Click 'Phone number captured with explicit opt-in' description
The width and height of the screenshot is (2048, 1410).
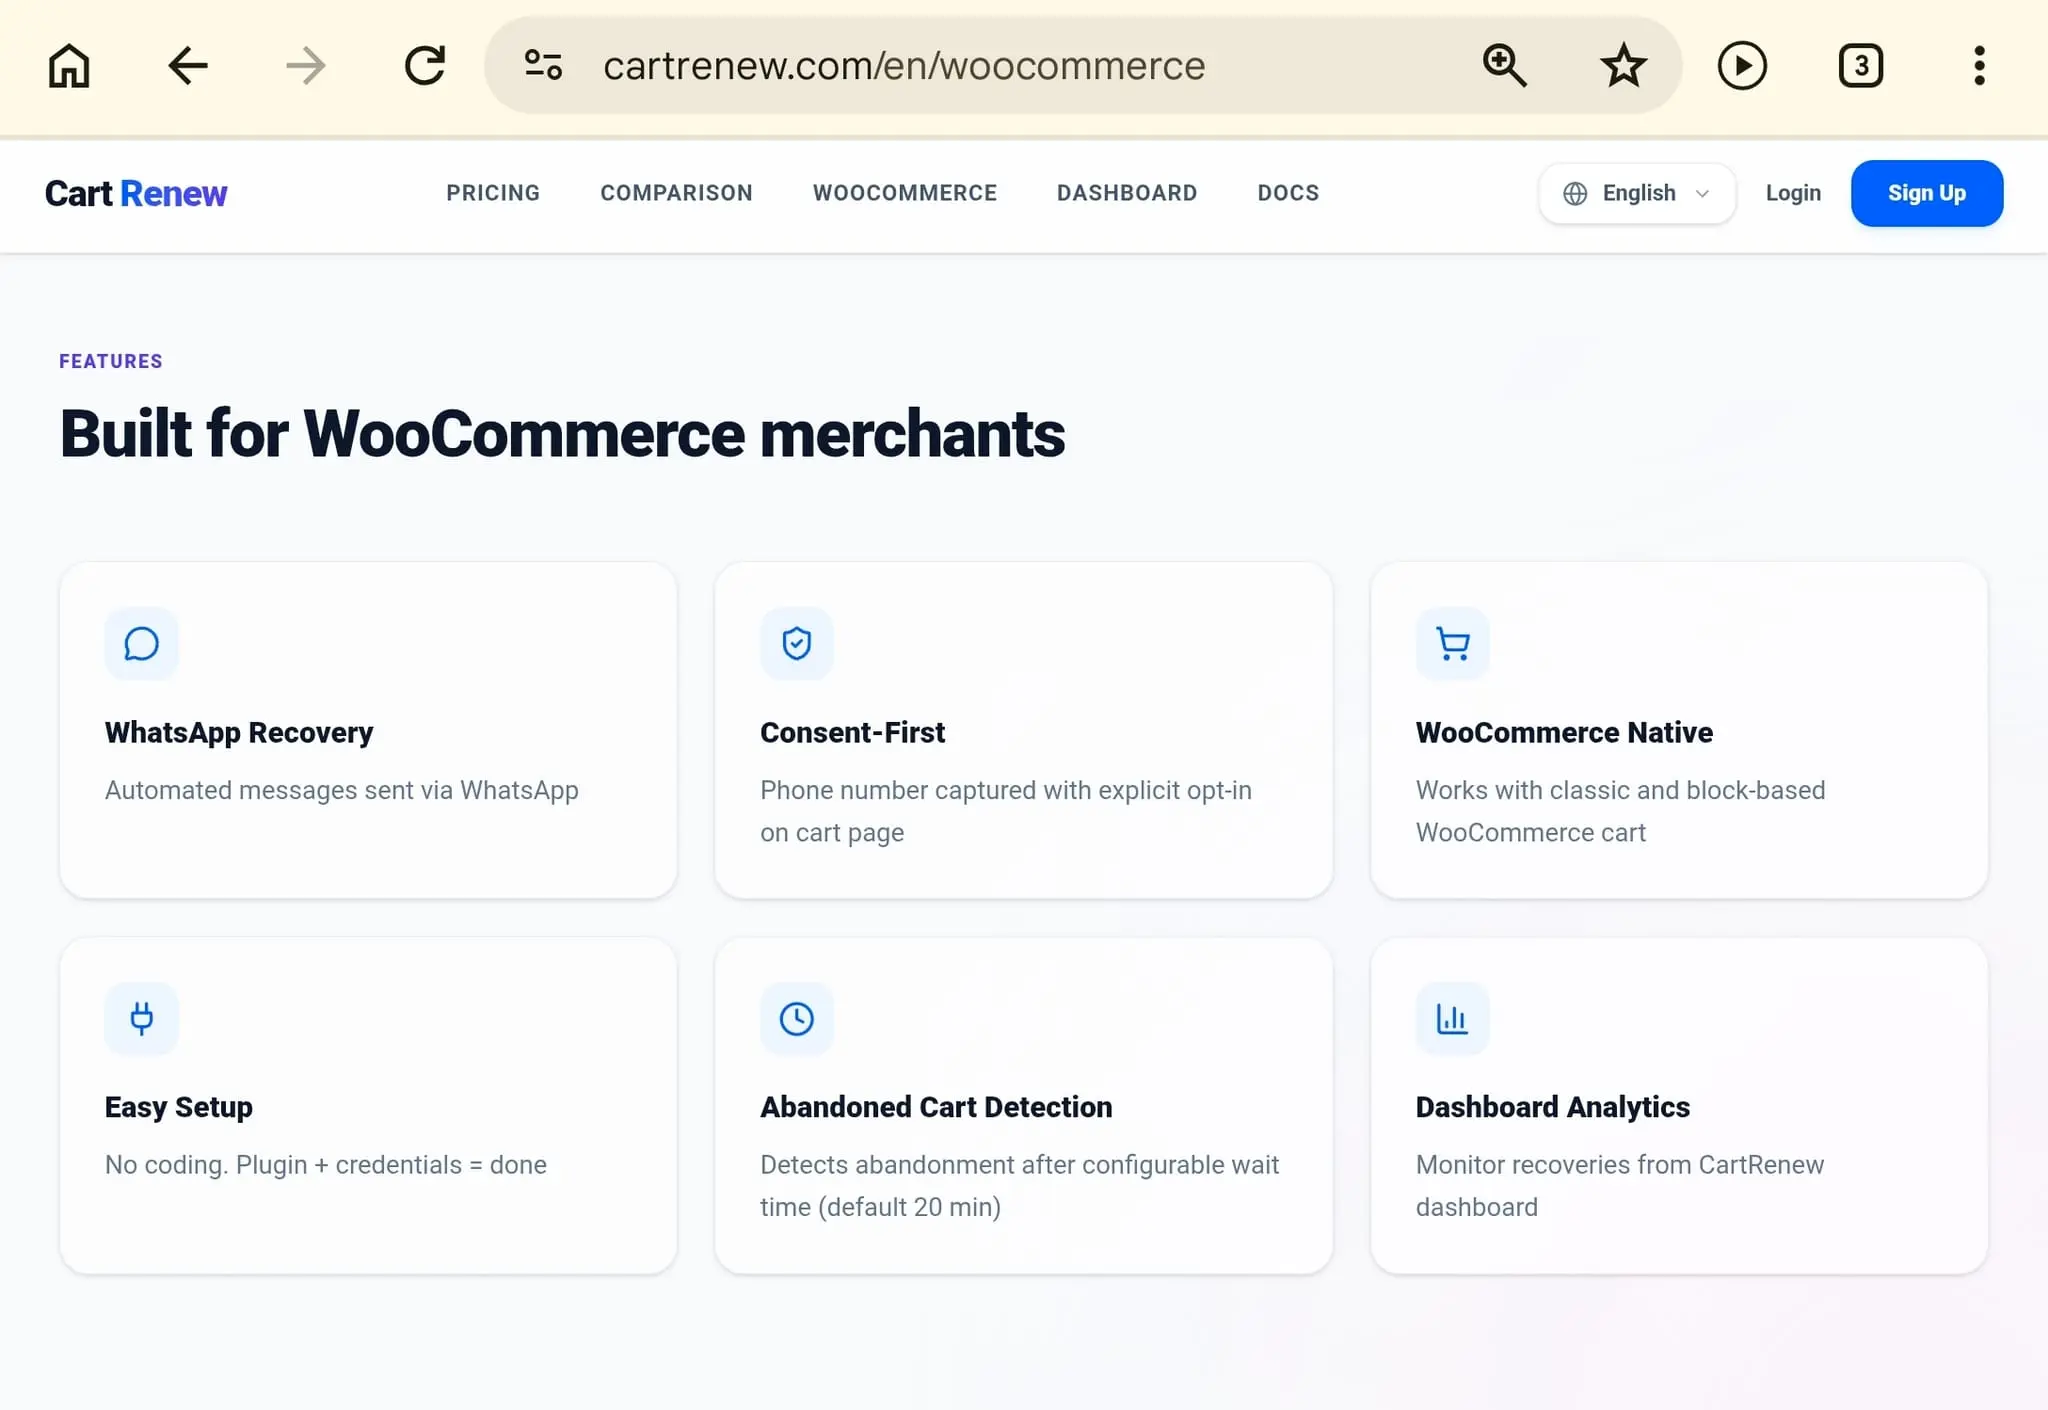[x=1006, y=811]
